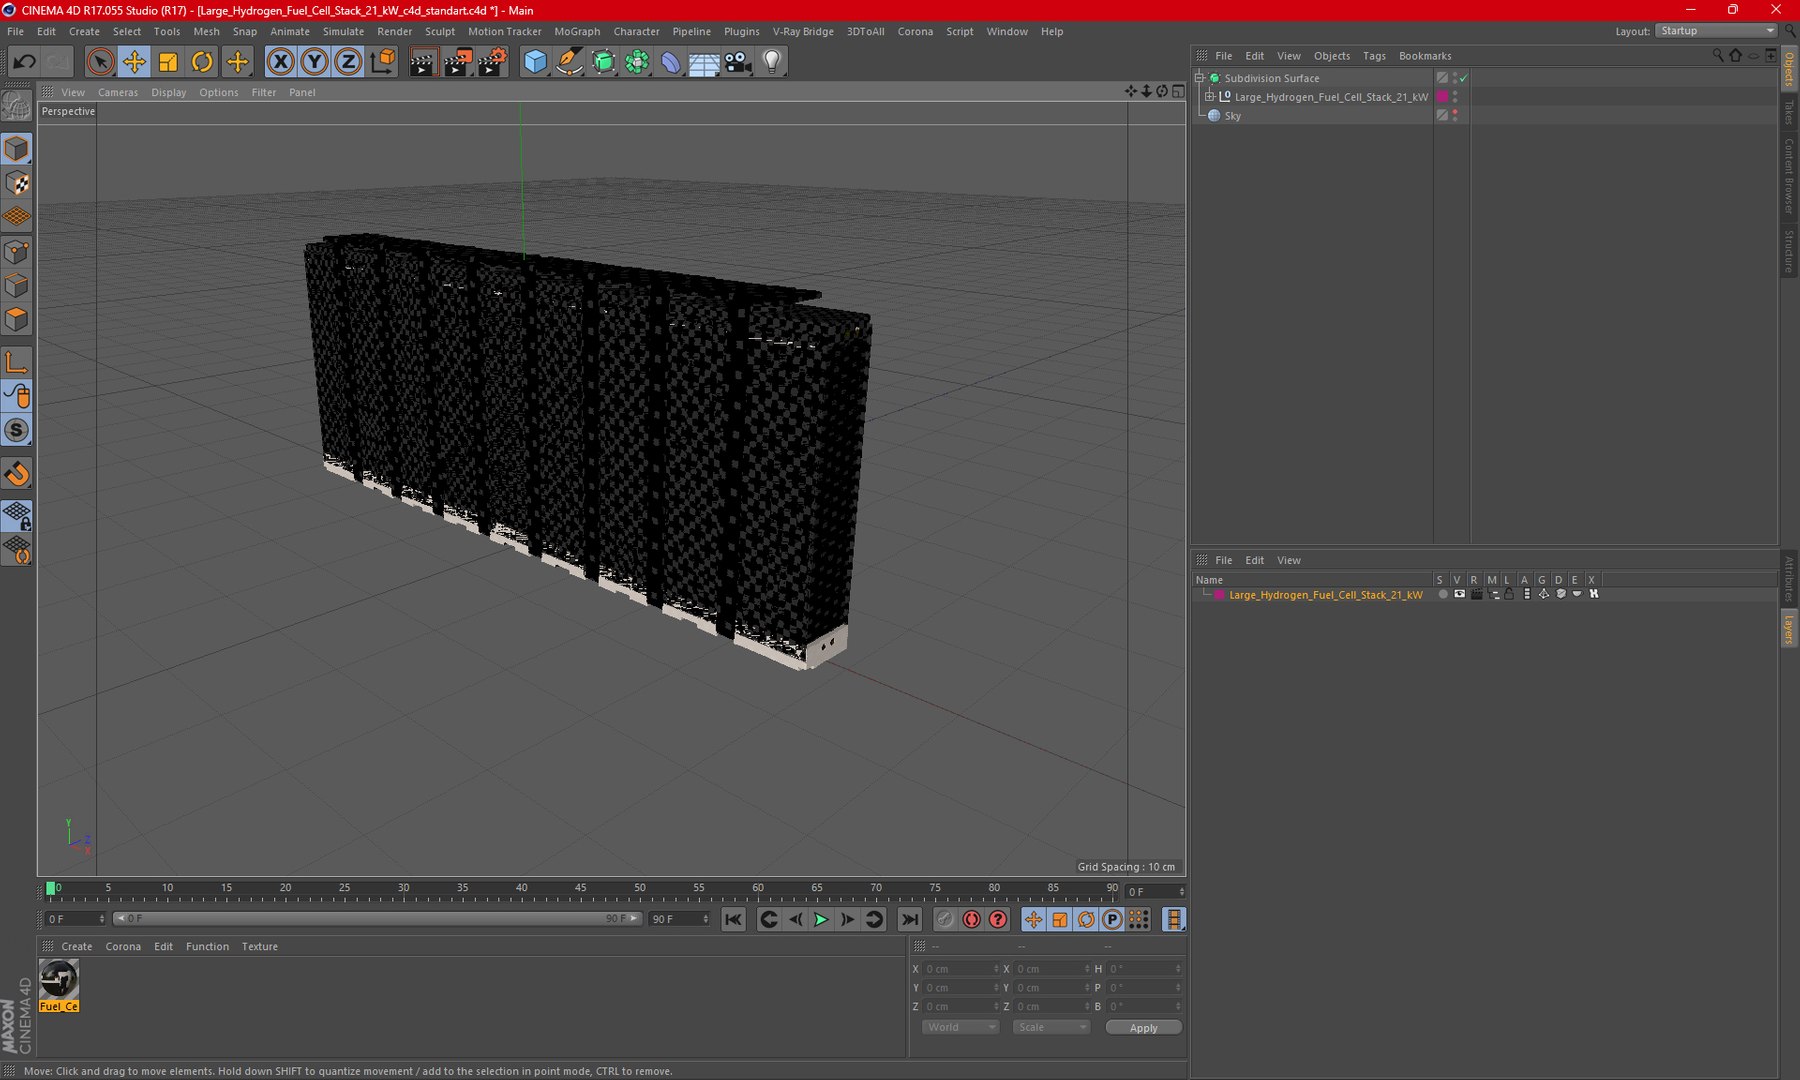Click the Undo arrow icon
1800x1080 pixels.
click(x=24, y=62)
